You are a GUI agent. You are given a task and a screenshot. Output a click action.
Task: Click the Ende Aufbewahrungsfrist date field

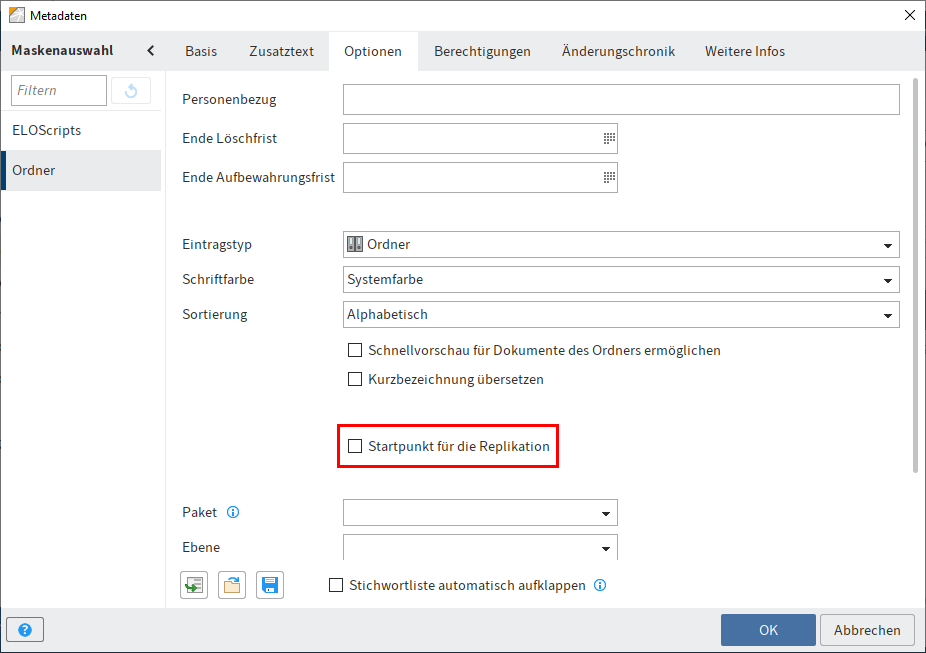click(480, 177)
